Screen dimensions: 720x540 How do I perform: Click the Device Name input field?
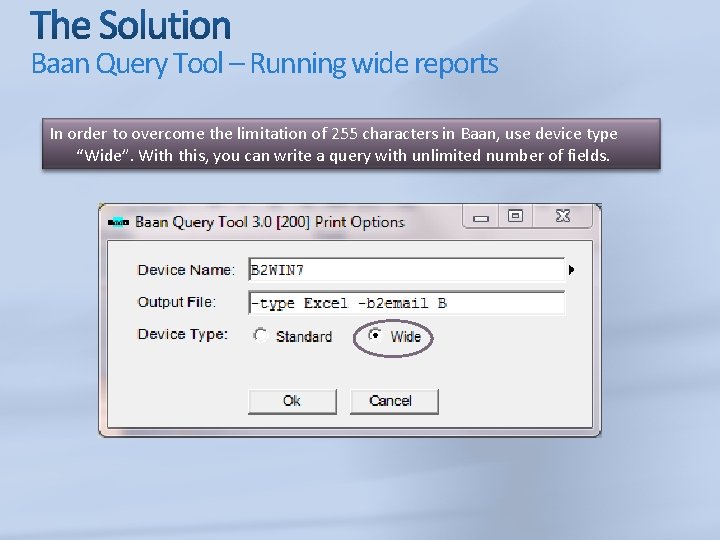406,270
